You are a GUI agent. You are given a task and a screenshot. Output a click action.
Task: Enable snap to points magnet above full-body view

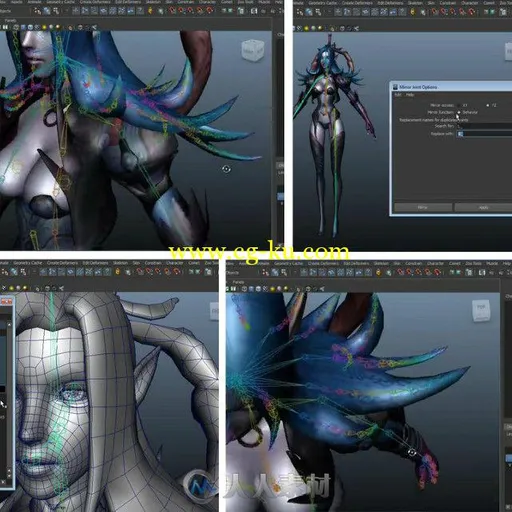[x=452, y=12]
